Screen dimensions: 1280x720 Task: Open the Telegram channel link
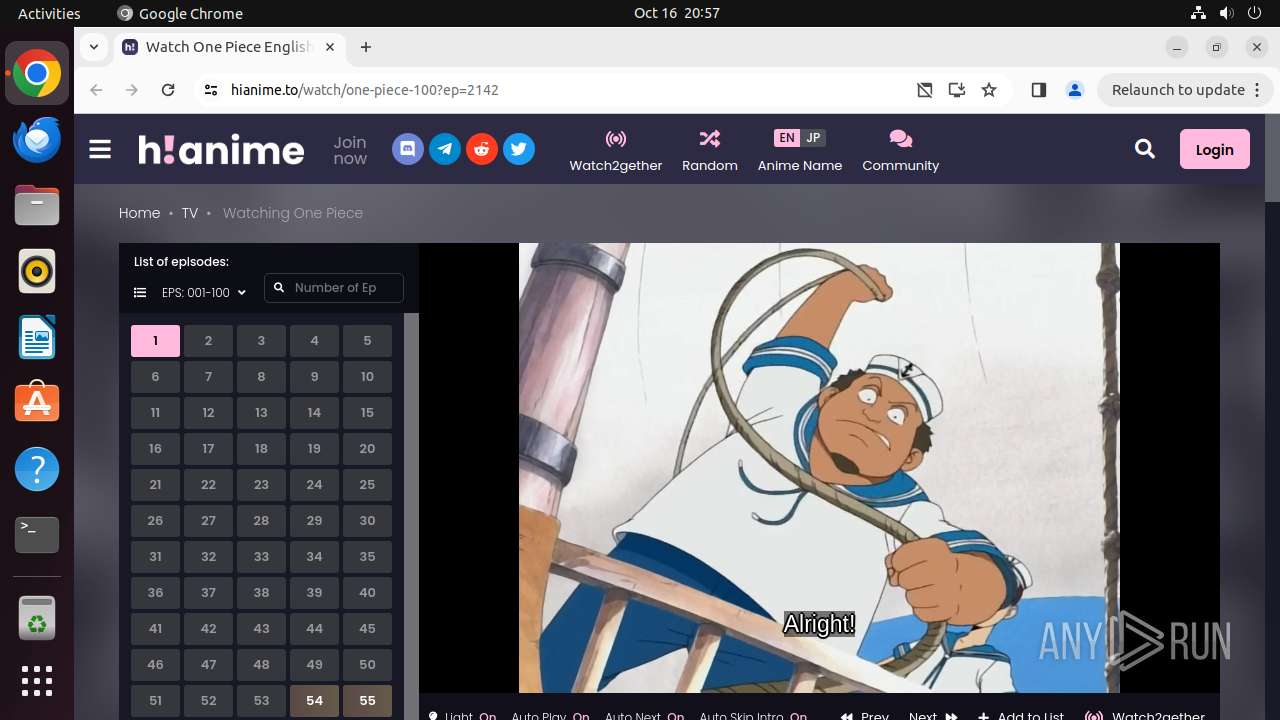(x=445, y=150)
